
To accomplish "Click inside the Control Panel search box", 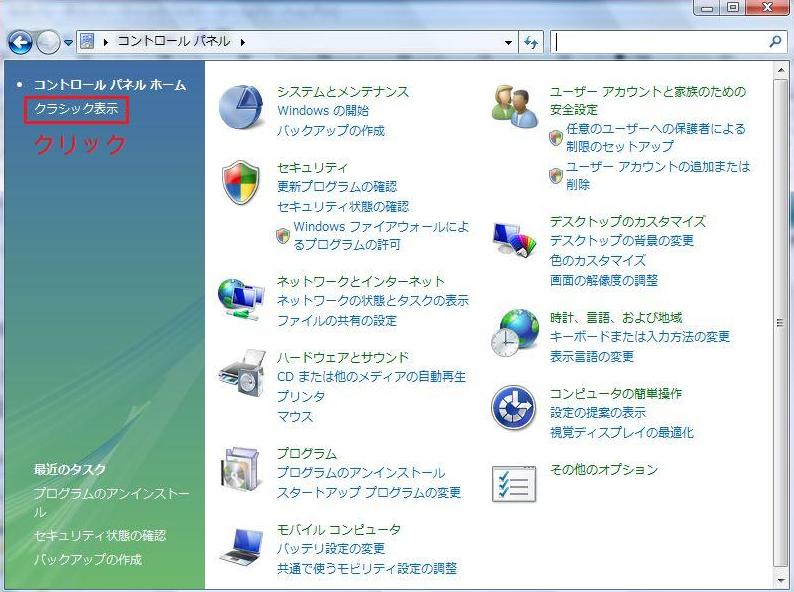I will [x=660, y=42].
